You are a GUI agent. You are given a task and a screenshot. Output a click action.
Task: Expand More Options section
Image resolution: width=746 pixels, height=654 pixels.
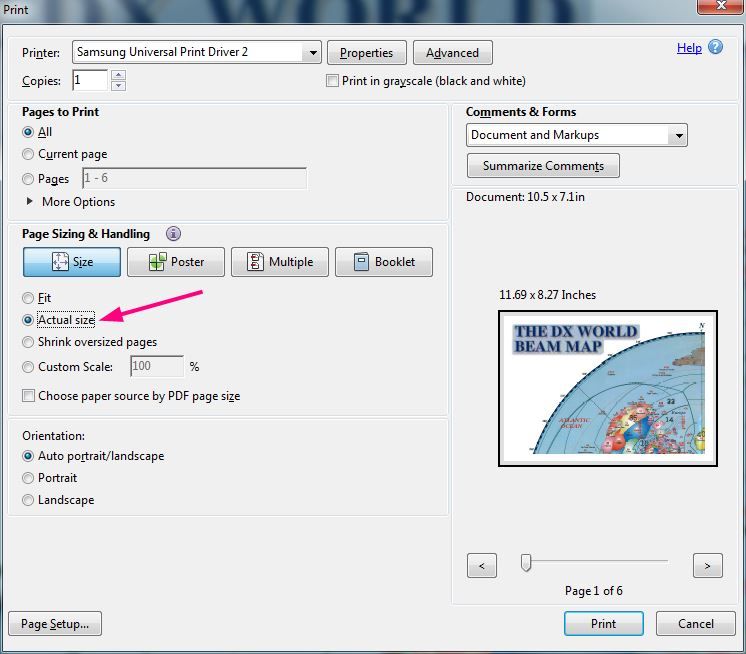30,202
